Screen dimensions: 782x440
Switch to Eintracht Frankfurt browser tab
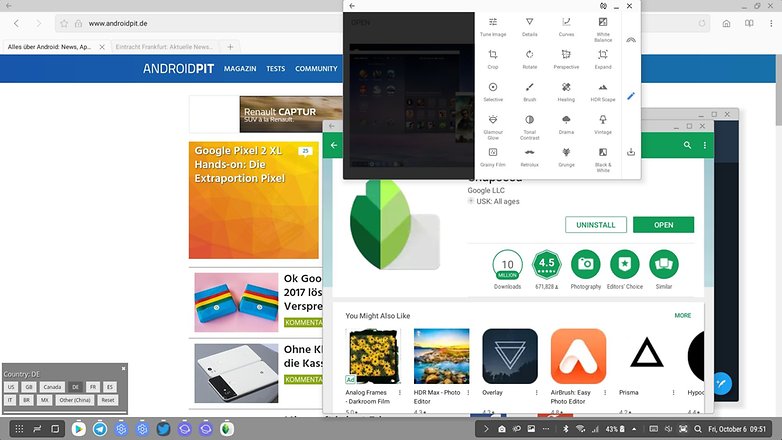coord(164,47)
